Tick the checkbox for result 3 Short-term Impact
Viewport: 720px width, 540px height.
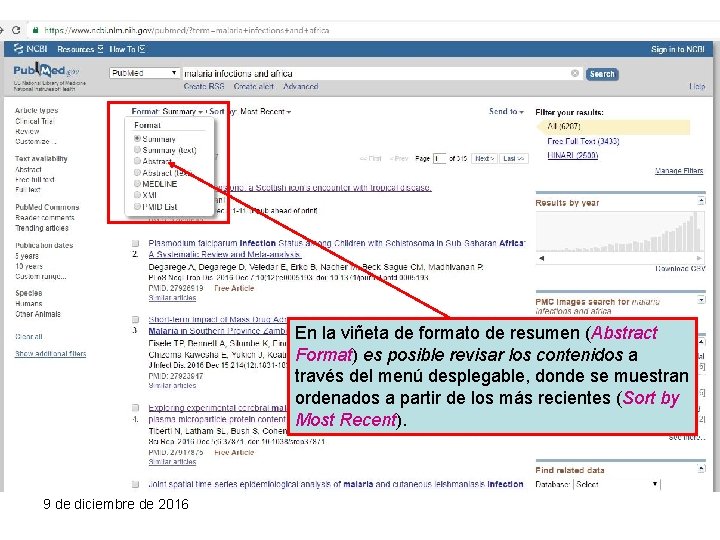coord(135,320)
